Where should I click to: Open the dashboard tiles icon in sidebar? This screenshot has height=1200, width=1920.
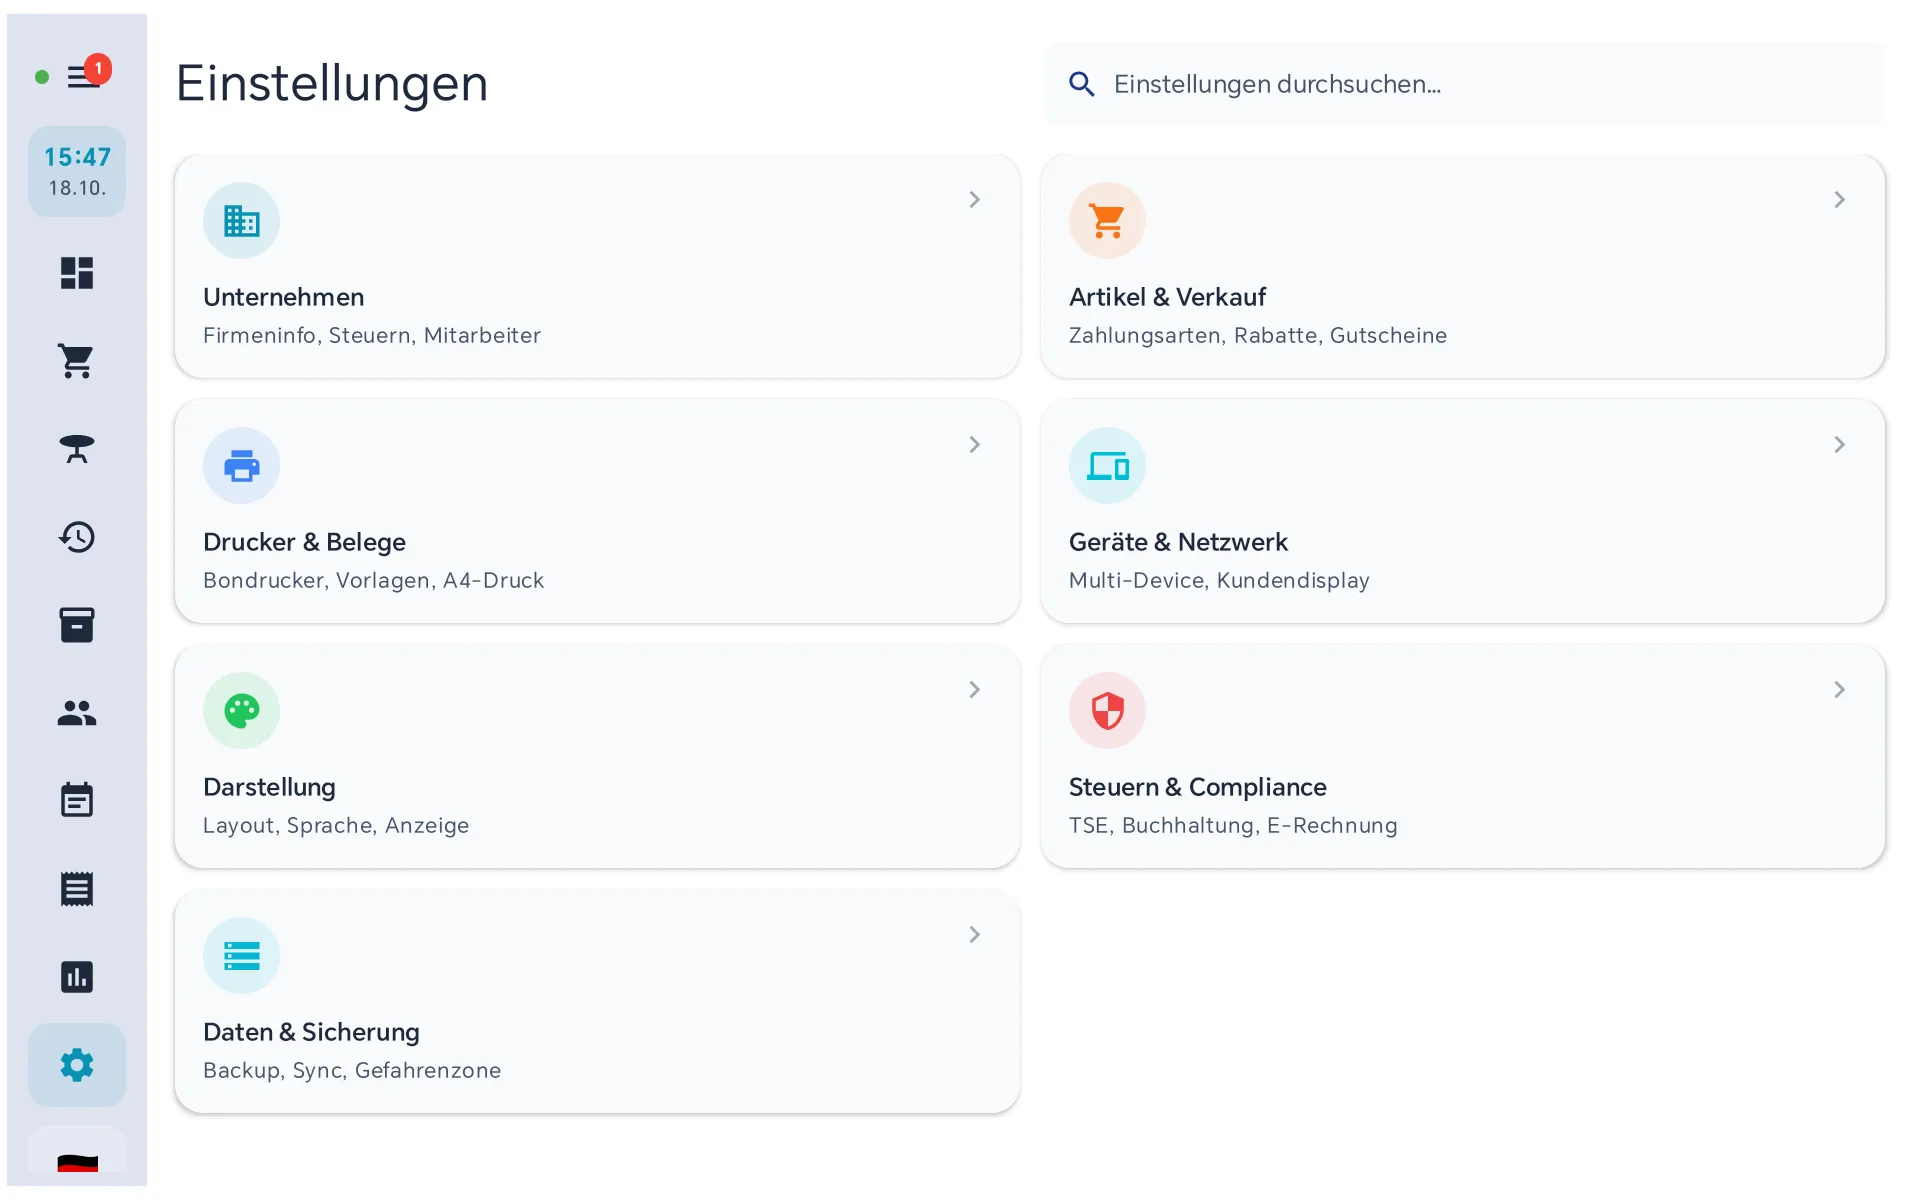77,273
